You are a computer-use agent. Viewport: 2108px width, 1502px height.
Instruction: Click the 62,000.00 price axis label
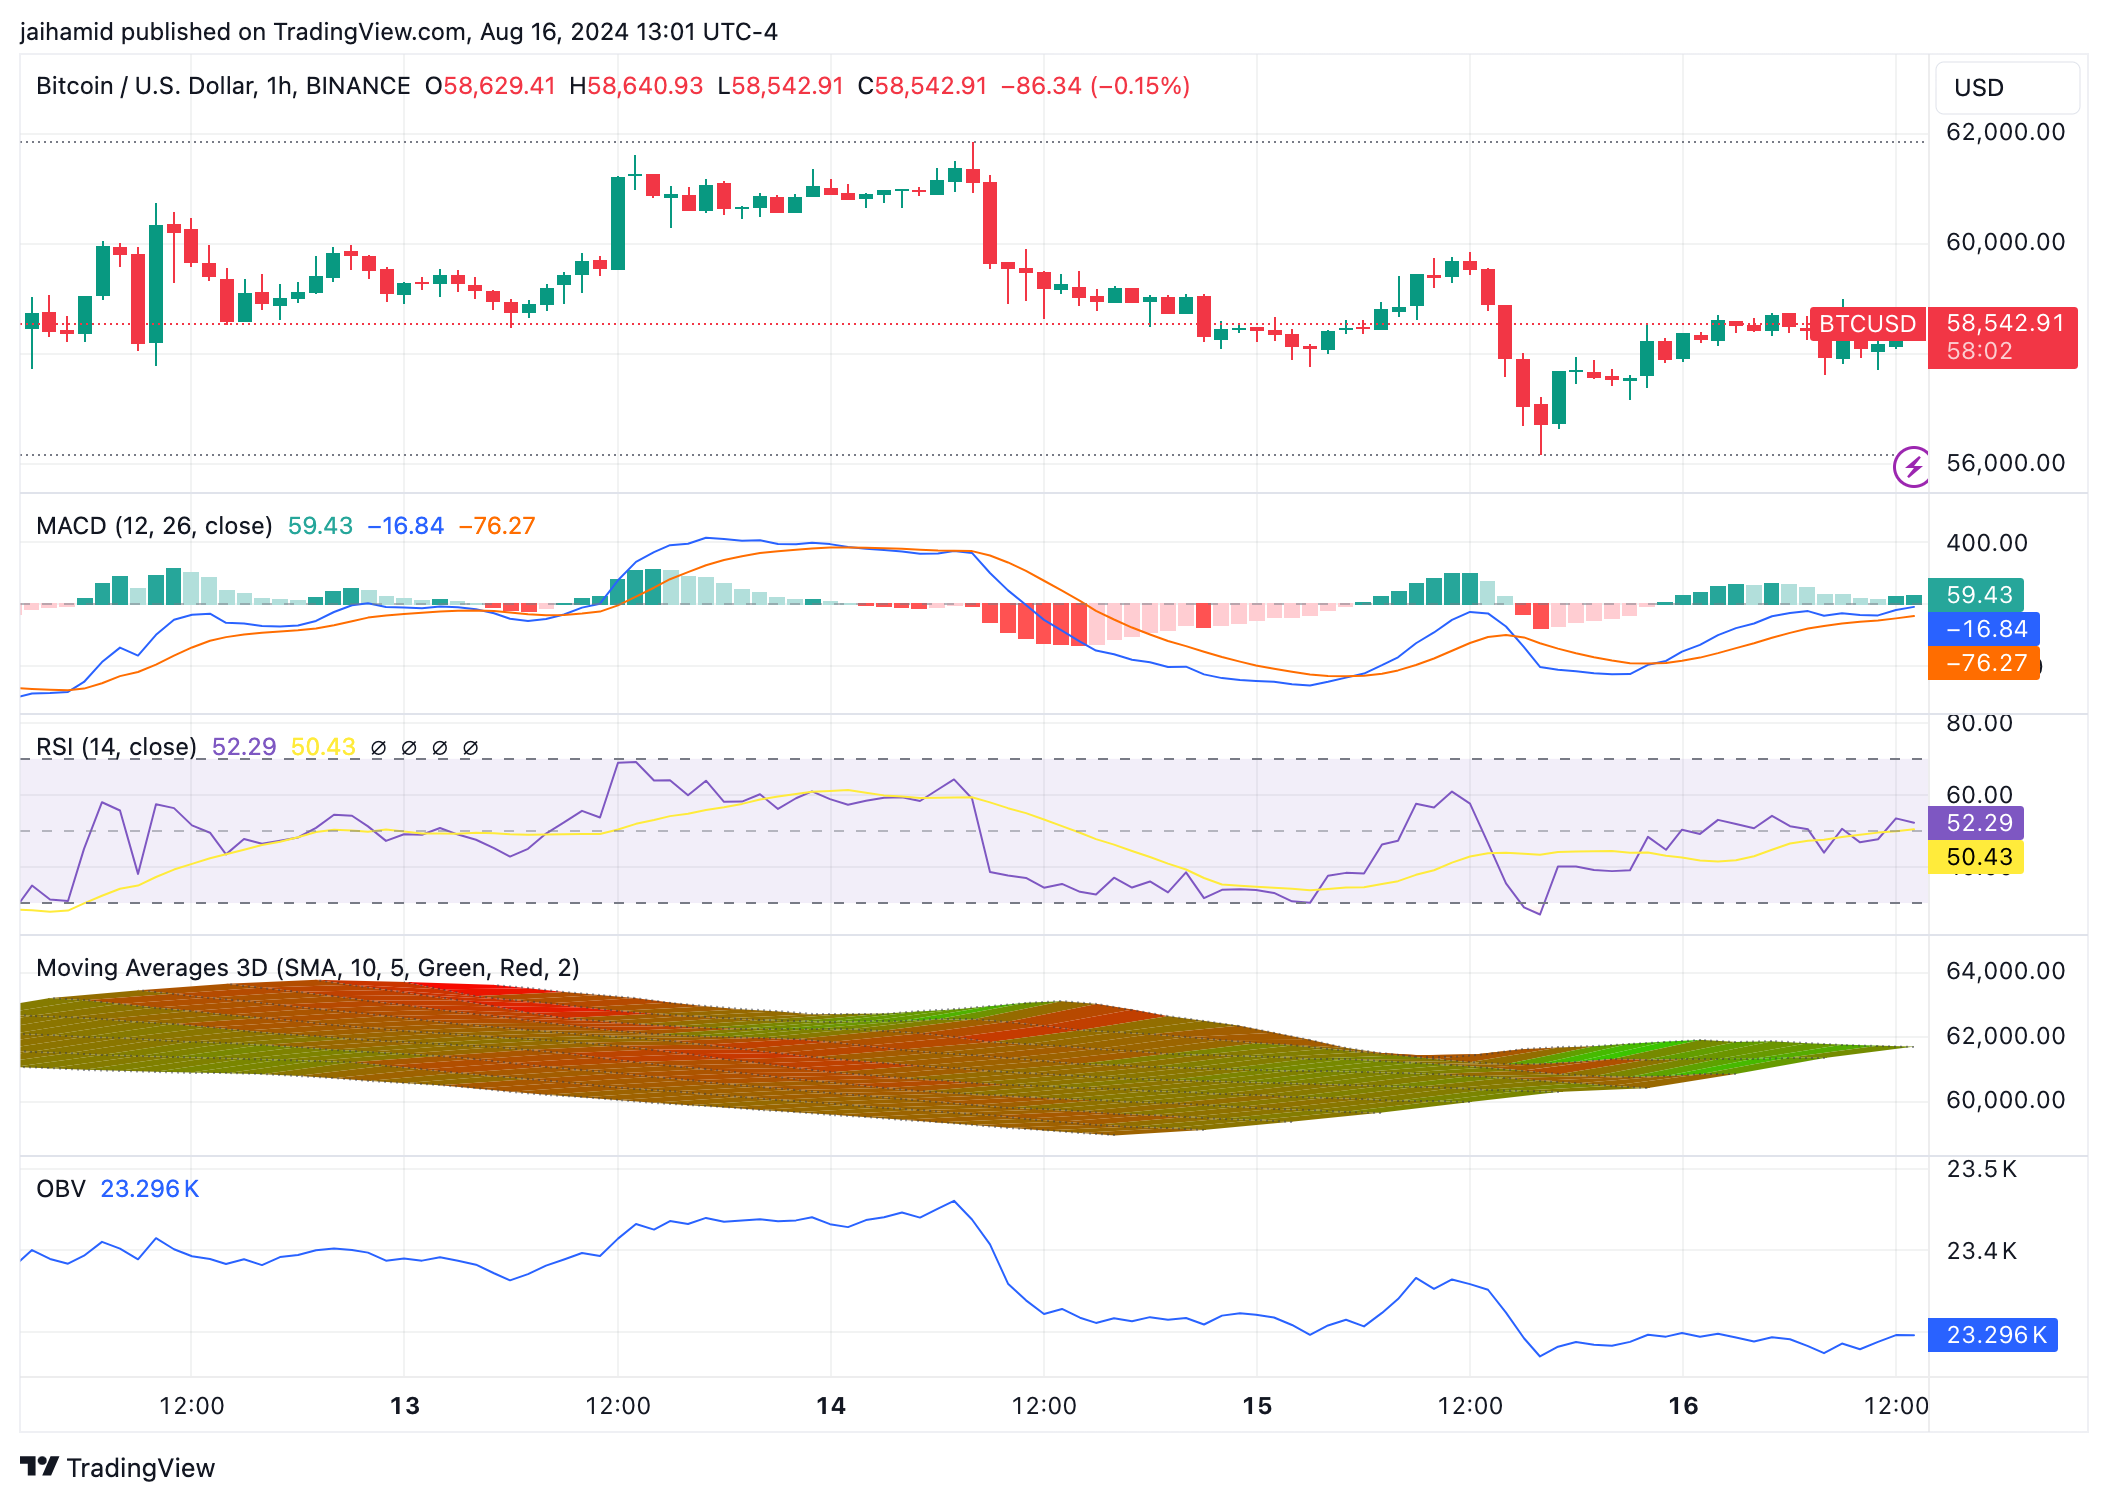pyautogui.click(x=2005, y=132)
